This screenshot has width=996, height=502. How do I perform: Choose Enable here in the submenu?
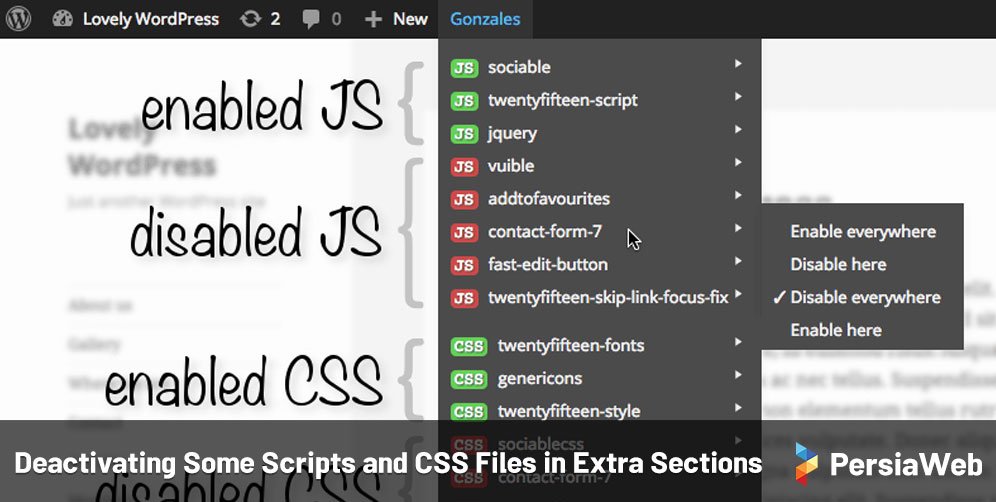[836, 330]
